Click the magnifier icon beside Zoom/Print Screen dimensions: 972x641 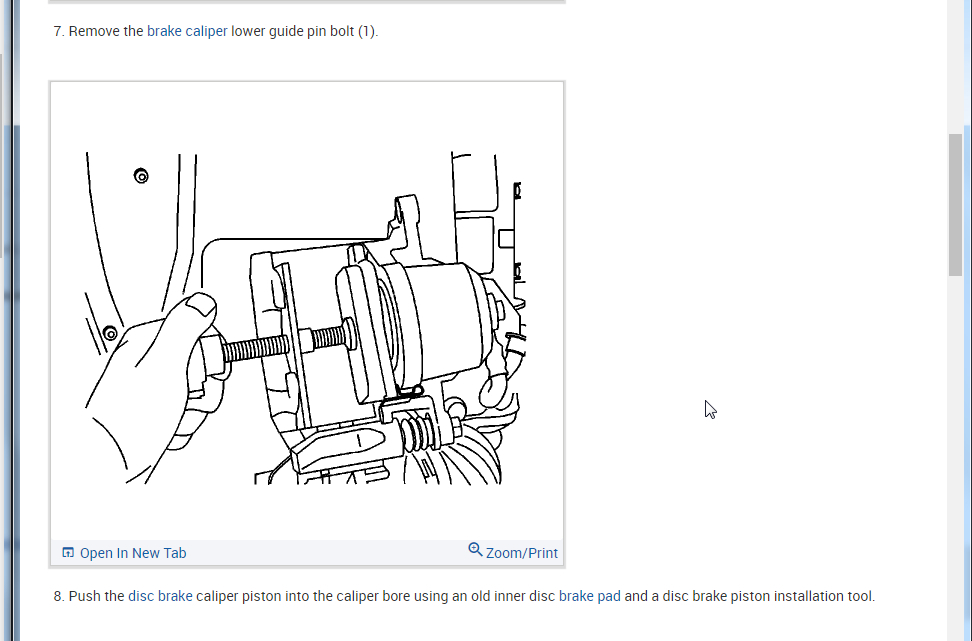[475, 550]
